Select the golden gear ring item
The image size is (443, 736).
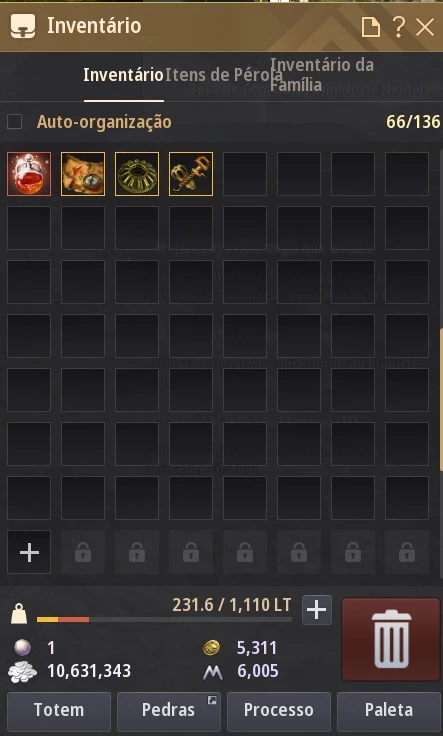[x=137, y=174]
